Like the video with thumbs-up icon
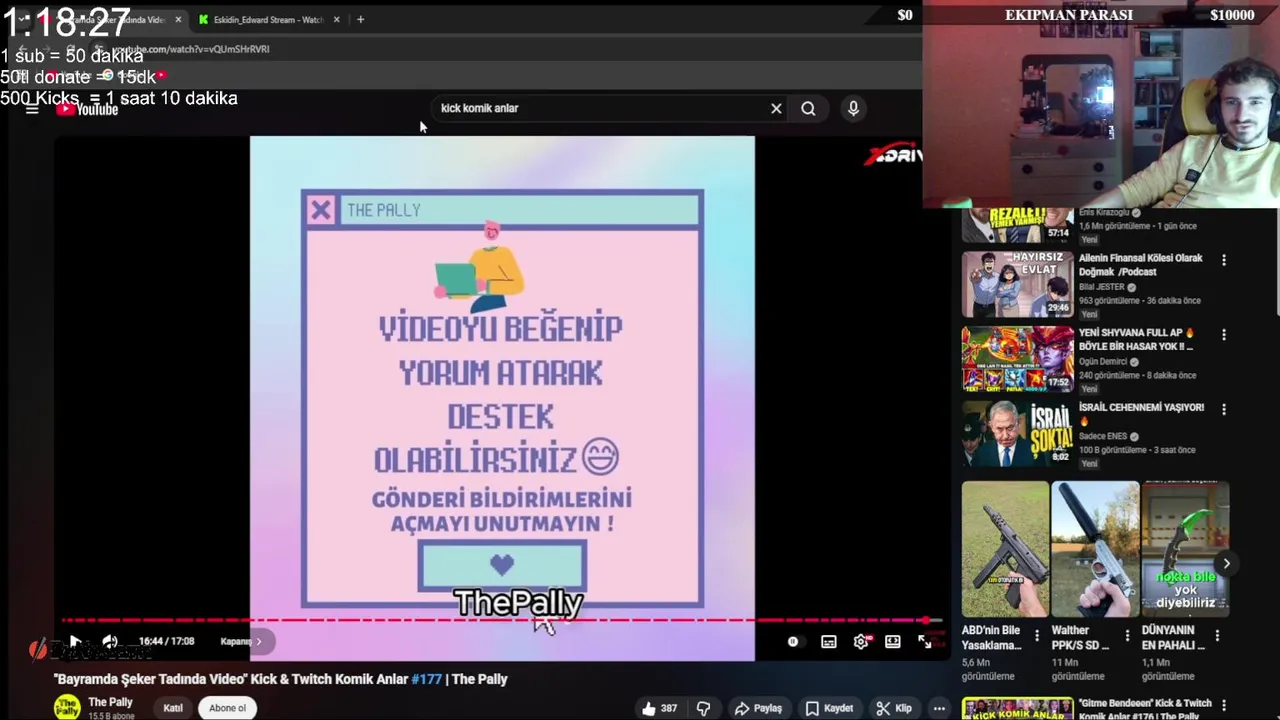 [660, 708]
